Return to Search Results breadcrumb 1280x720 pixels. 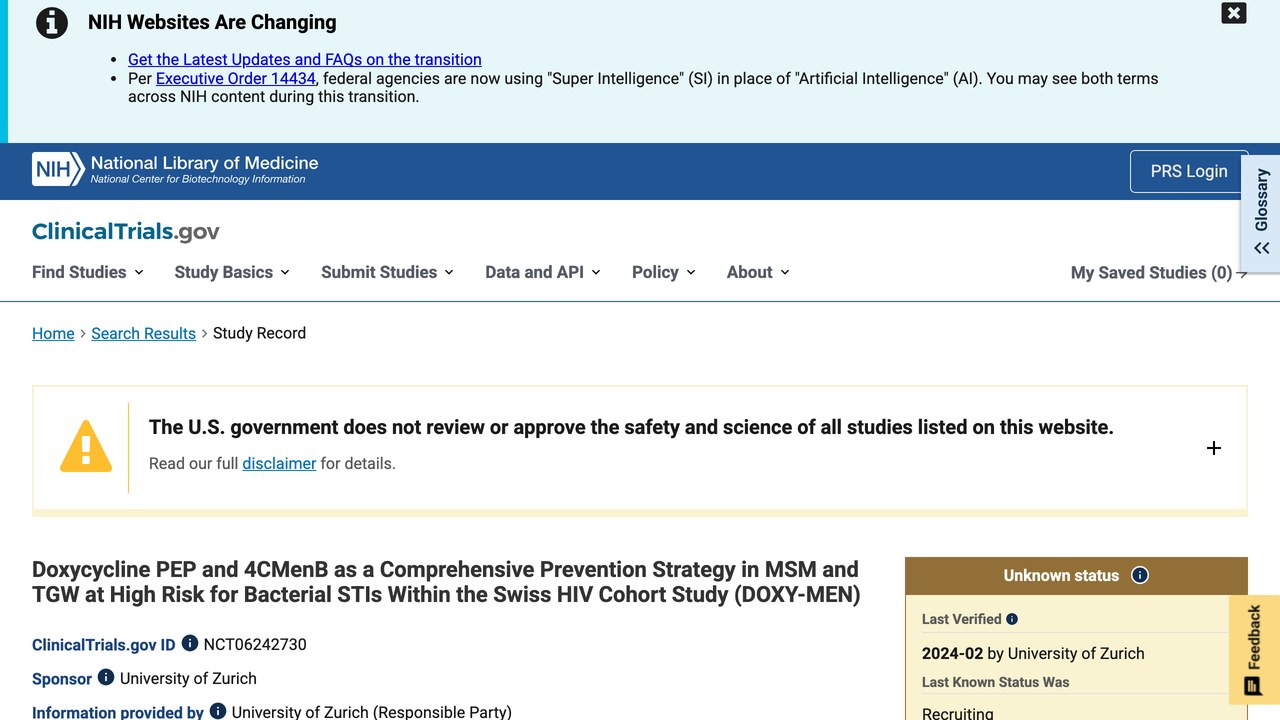(x=144, y=333)
